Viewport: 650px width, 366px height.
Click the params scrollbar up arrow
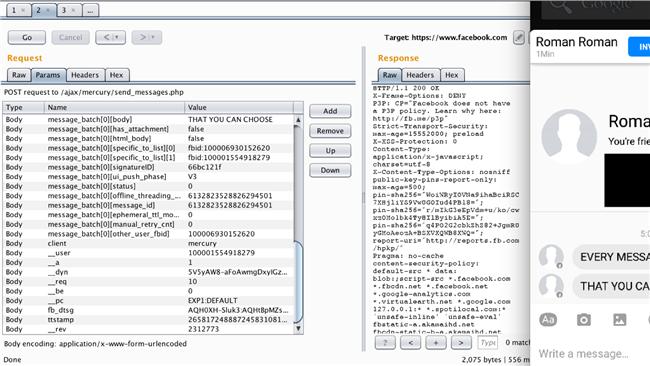click(298, 119)
